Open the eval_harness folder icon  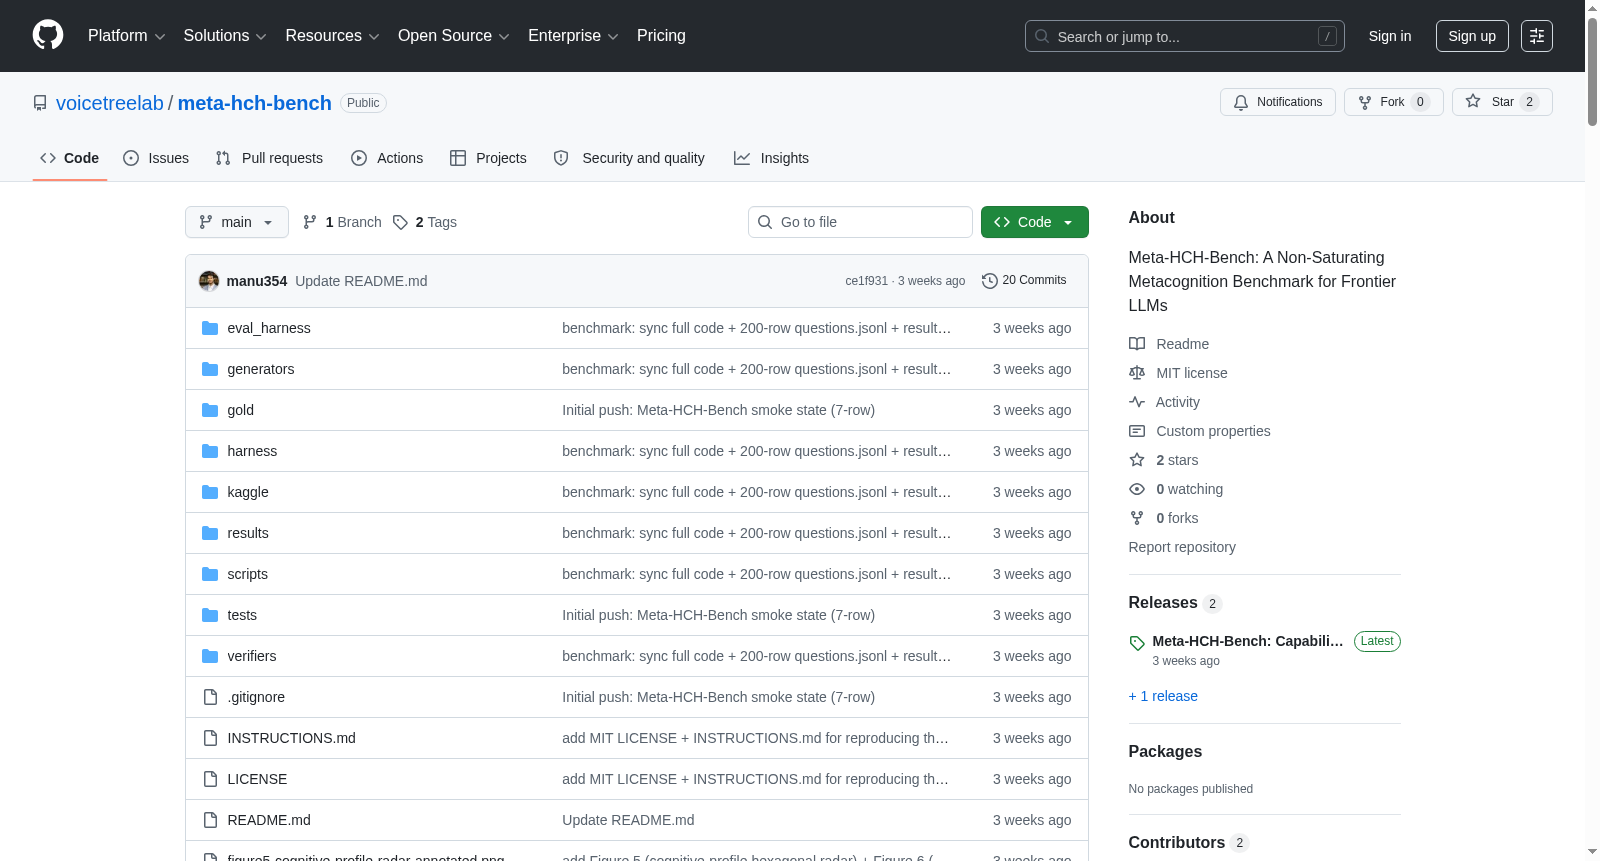[210, 328]
